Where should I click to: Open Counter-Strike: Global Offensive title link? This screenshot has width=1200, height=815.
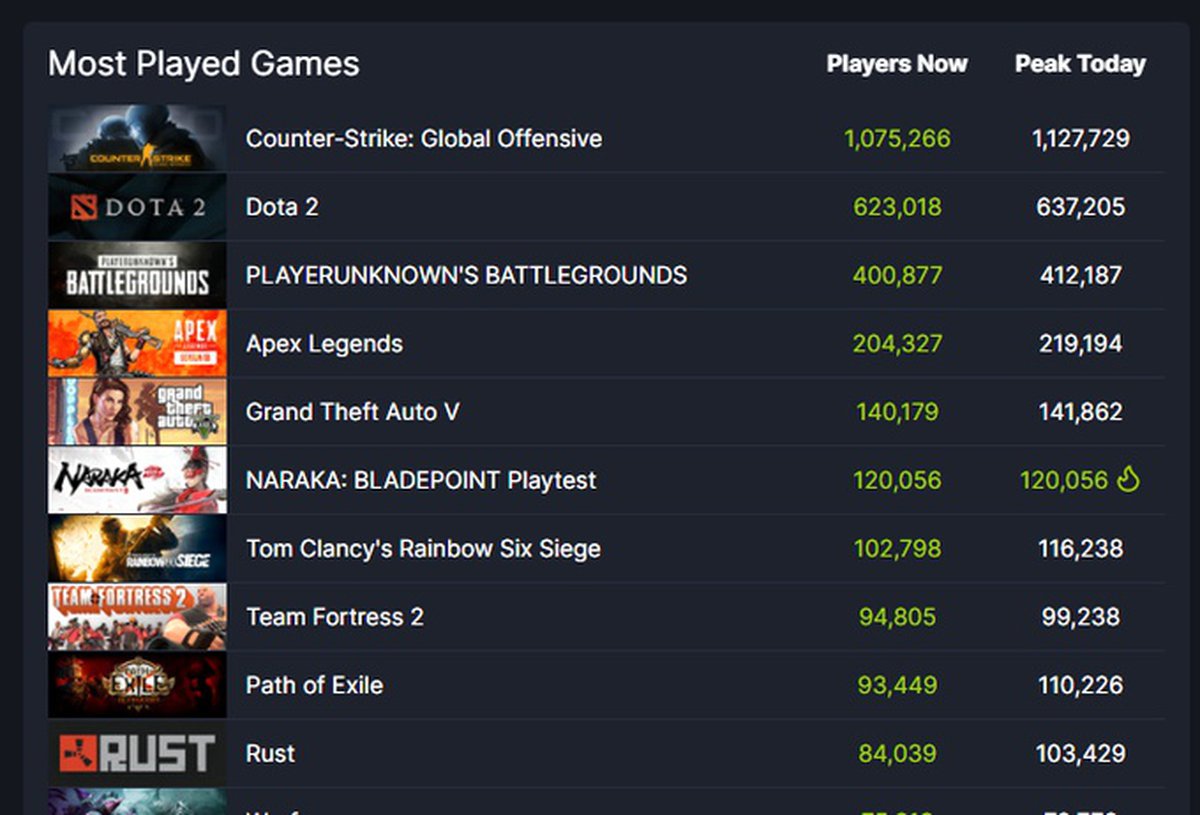point(424,138)
